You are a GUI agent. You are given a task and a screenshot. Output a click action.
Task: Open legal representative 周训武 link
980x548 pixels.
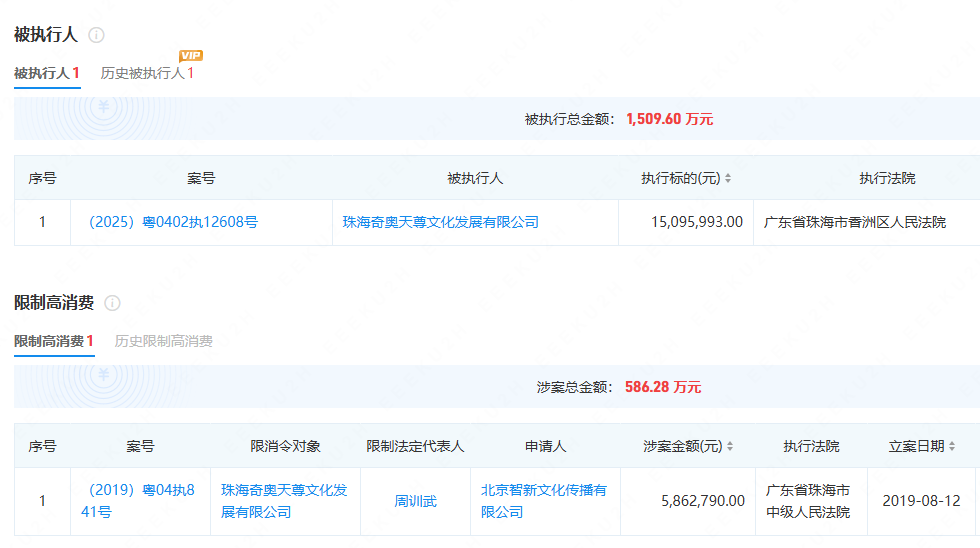point(415,501)
